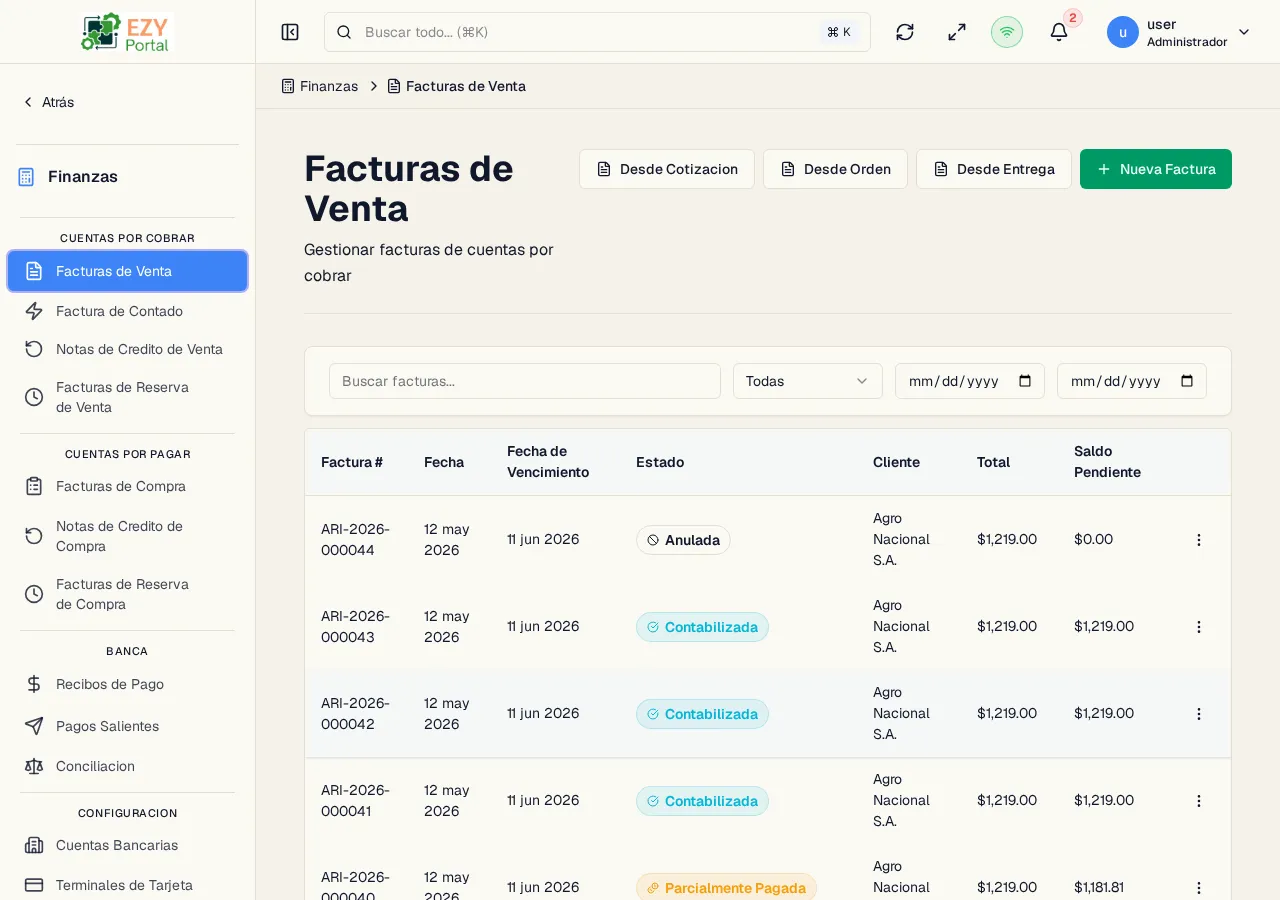Screen dimensions: 1280x900
Task: Open row menu for invoice ARI-2026-000043
Action: (x=1199, y=627)
